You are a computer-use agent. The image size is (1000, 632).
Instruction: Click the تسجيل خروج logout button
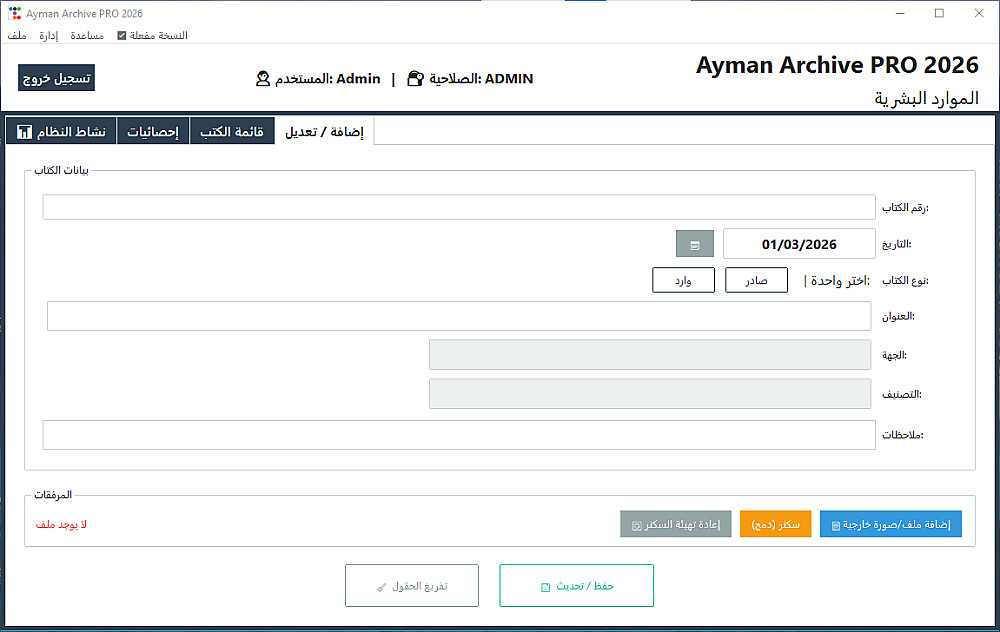click(56, 78)
